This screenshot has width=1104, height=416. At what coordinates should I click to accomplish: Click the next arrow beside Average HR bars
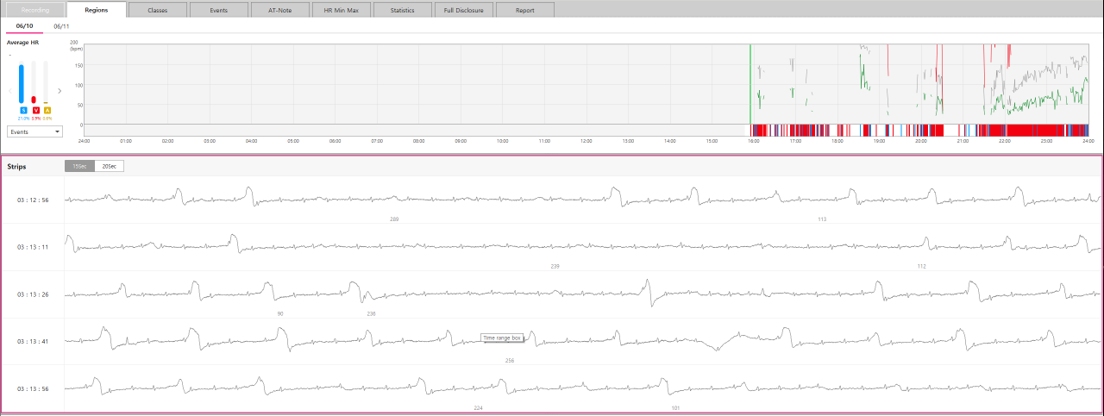(59, 90)
